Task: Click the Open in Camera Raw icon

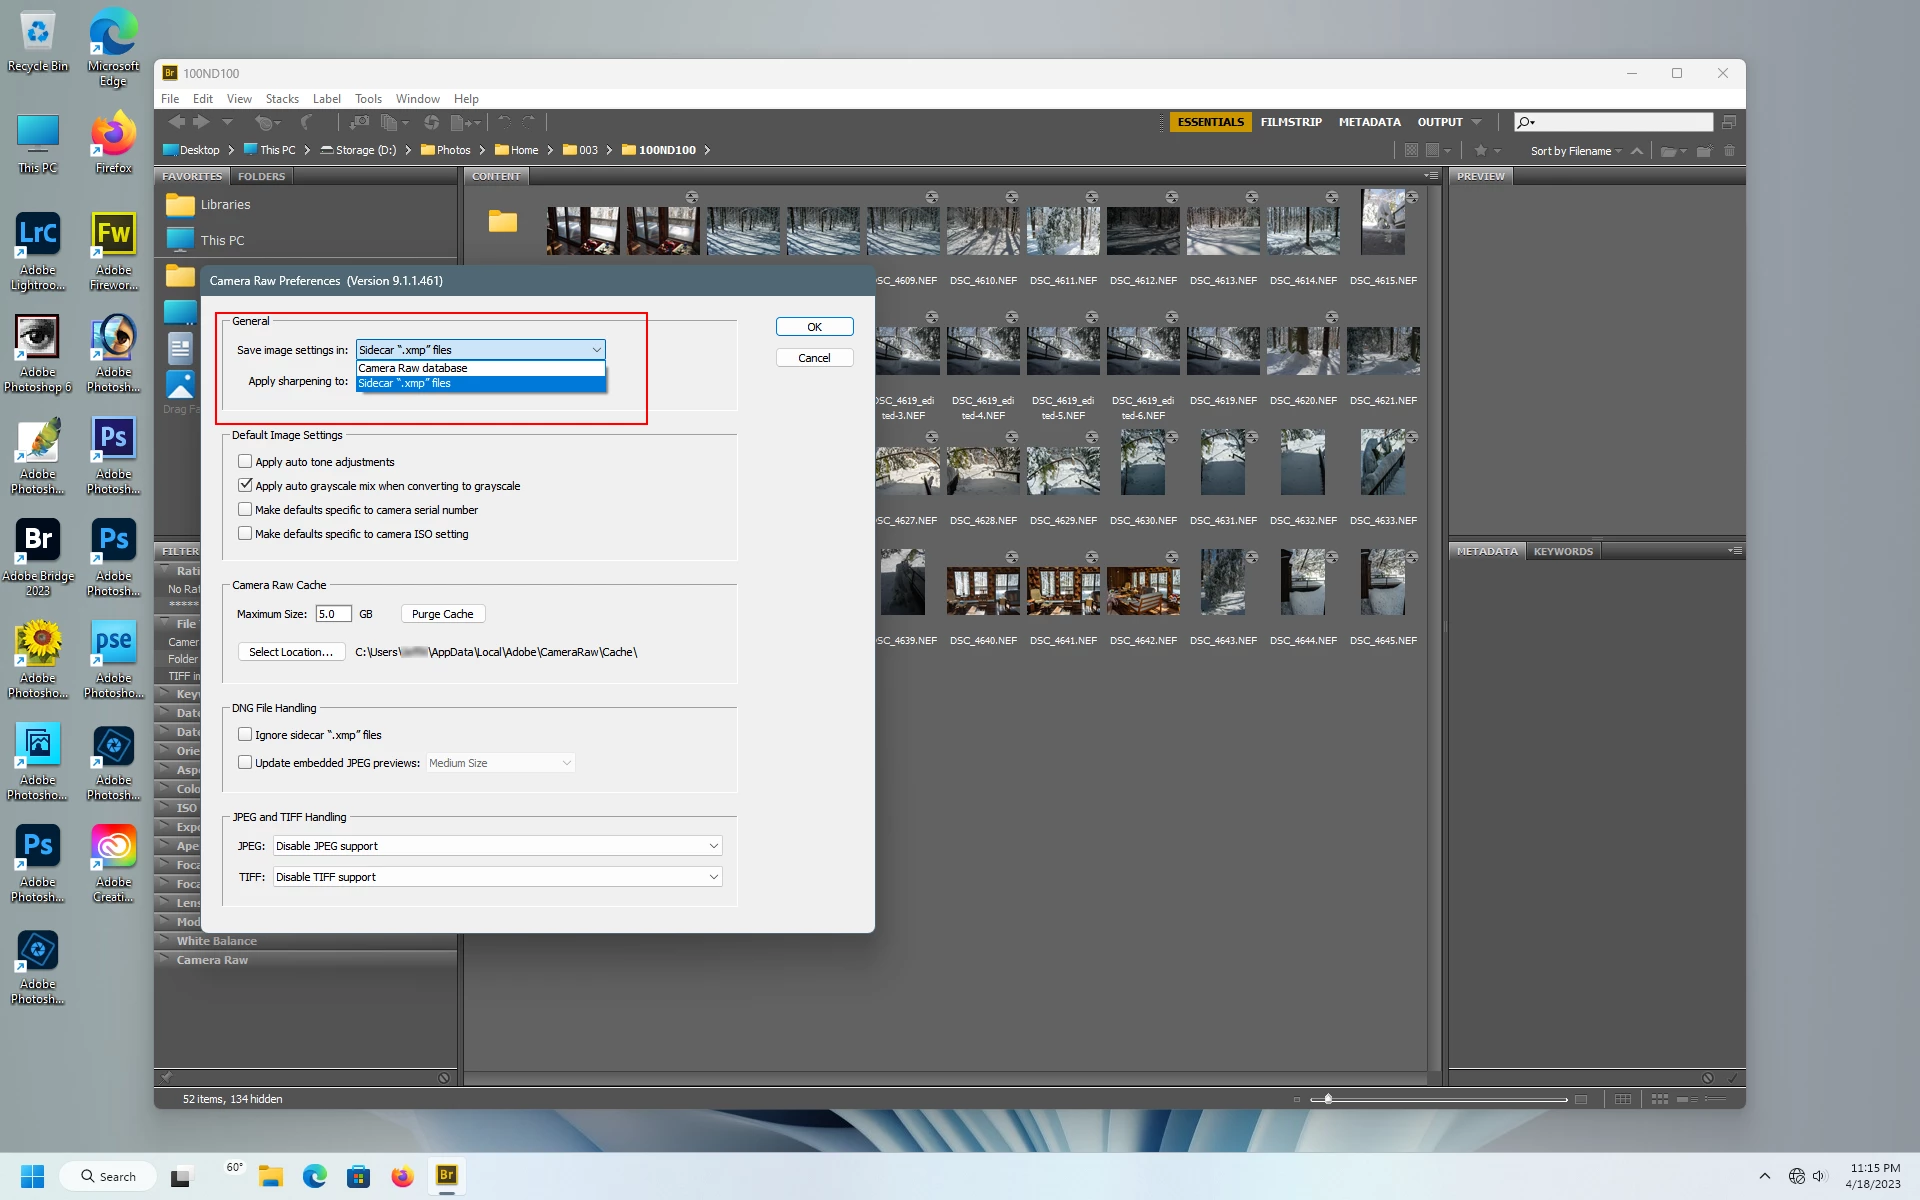Action: coord(431,122)
